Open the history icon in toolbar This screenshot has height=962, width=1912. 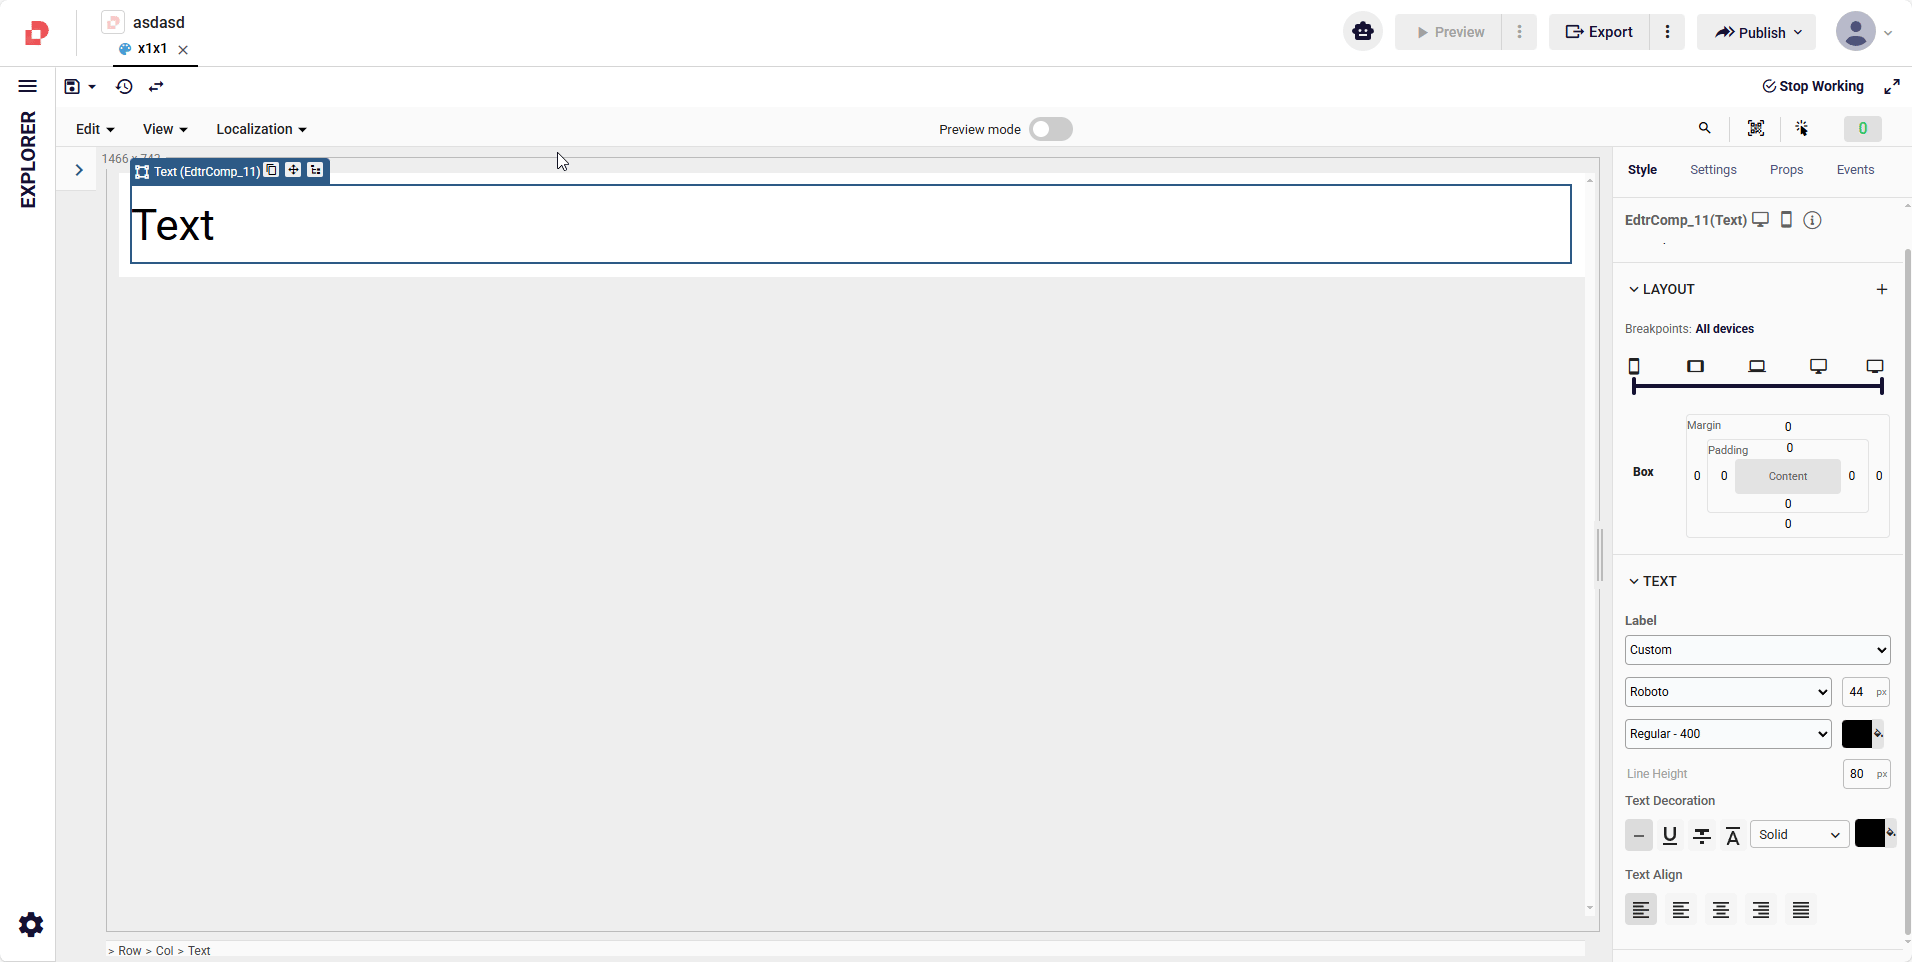click(x=124, y=87)
